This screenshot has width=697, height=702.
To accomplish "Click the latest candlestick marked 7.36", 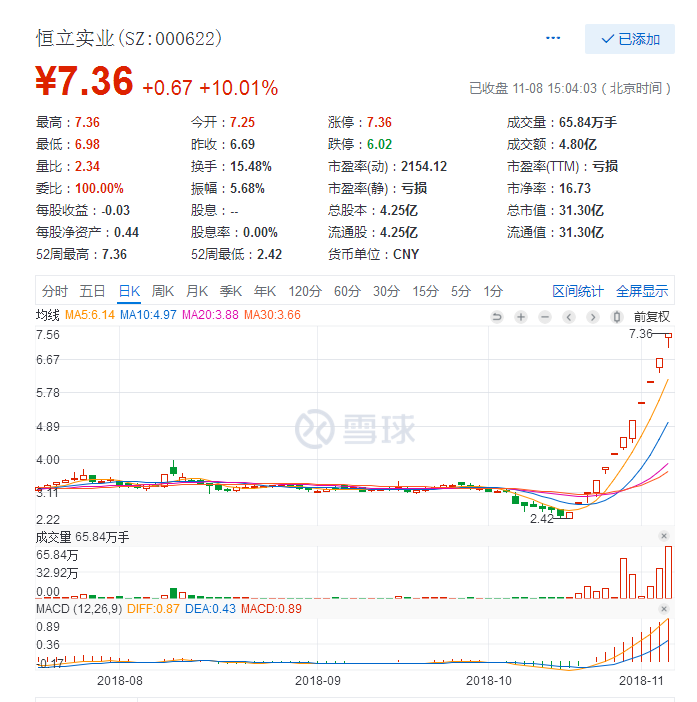I will pos(668,339).
